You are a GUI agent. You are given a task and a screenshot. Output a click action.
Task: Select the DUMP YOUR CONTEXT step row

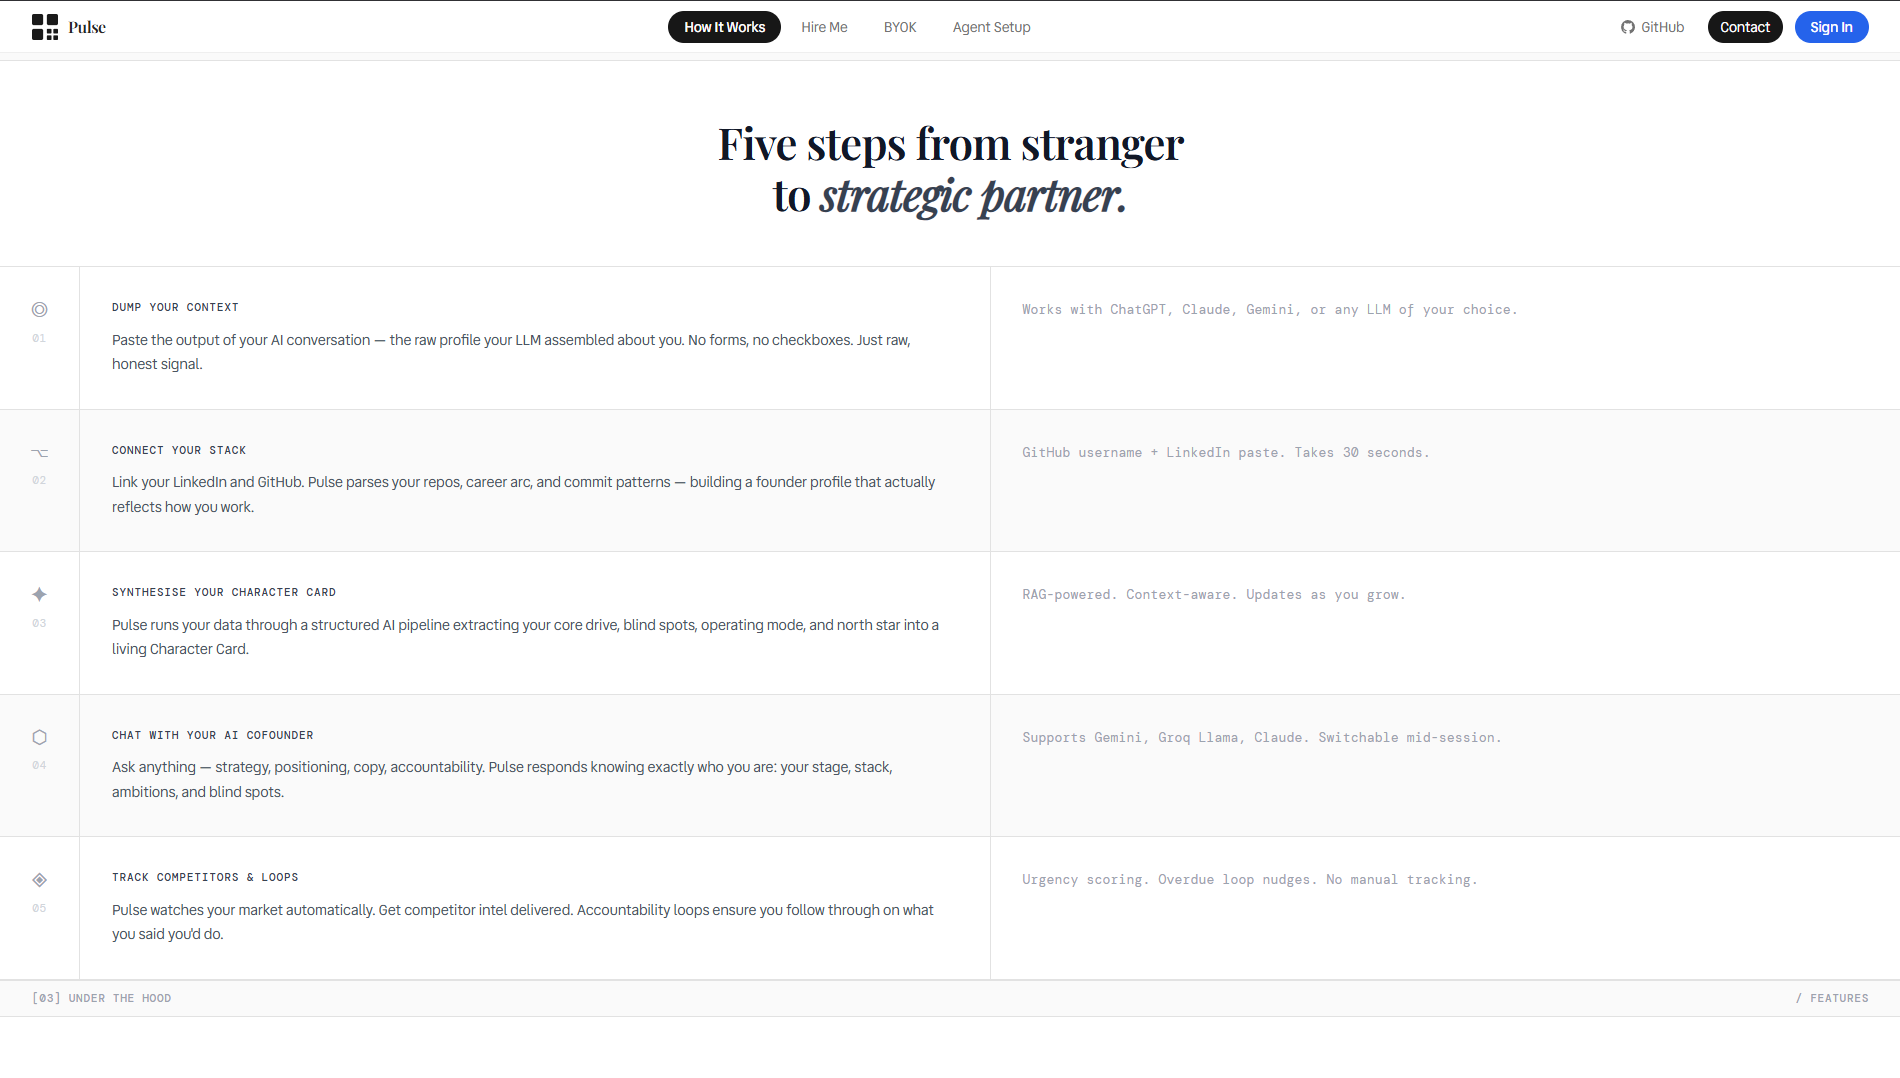[x=175, y=307]
